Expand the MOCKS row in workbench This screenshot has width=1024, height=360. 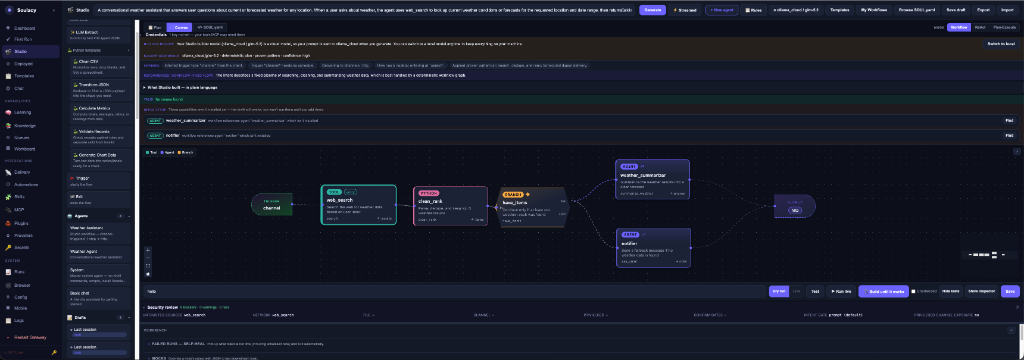pos(148,359)
